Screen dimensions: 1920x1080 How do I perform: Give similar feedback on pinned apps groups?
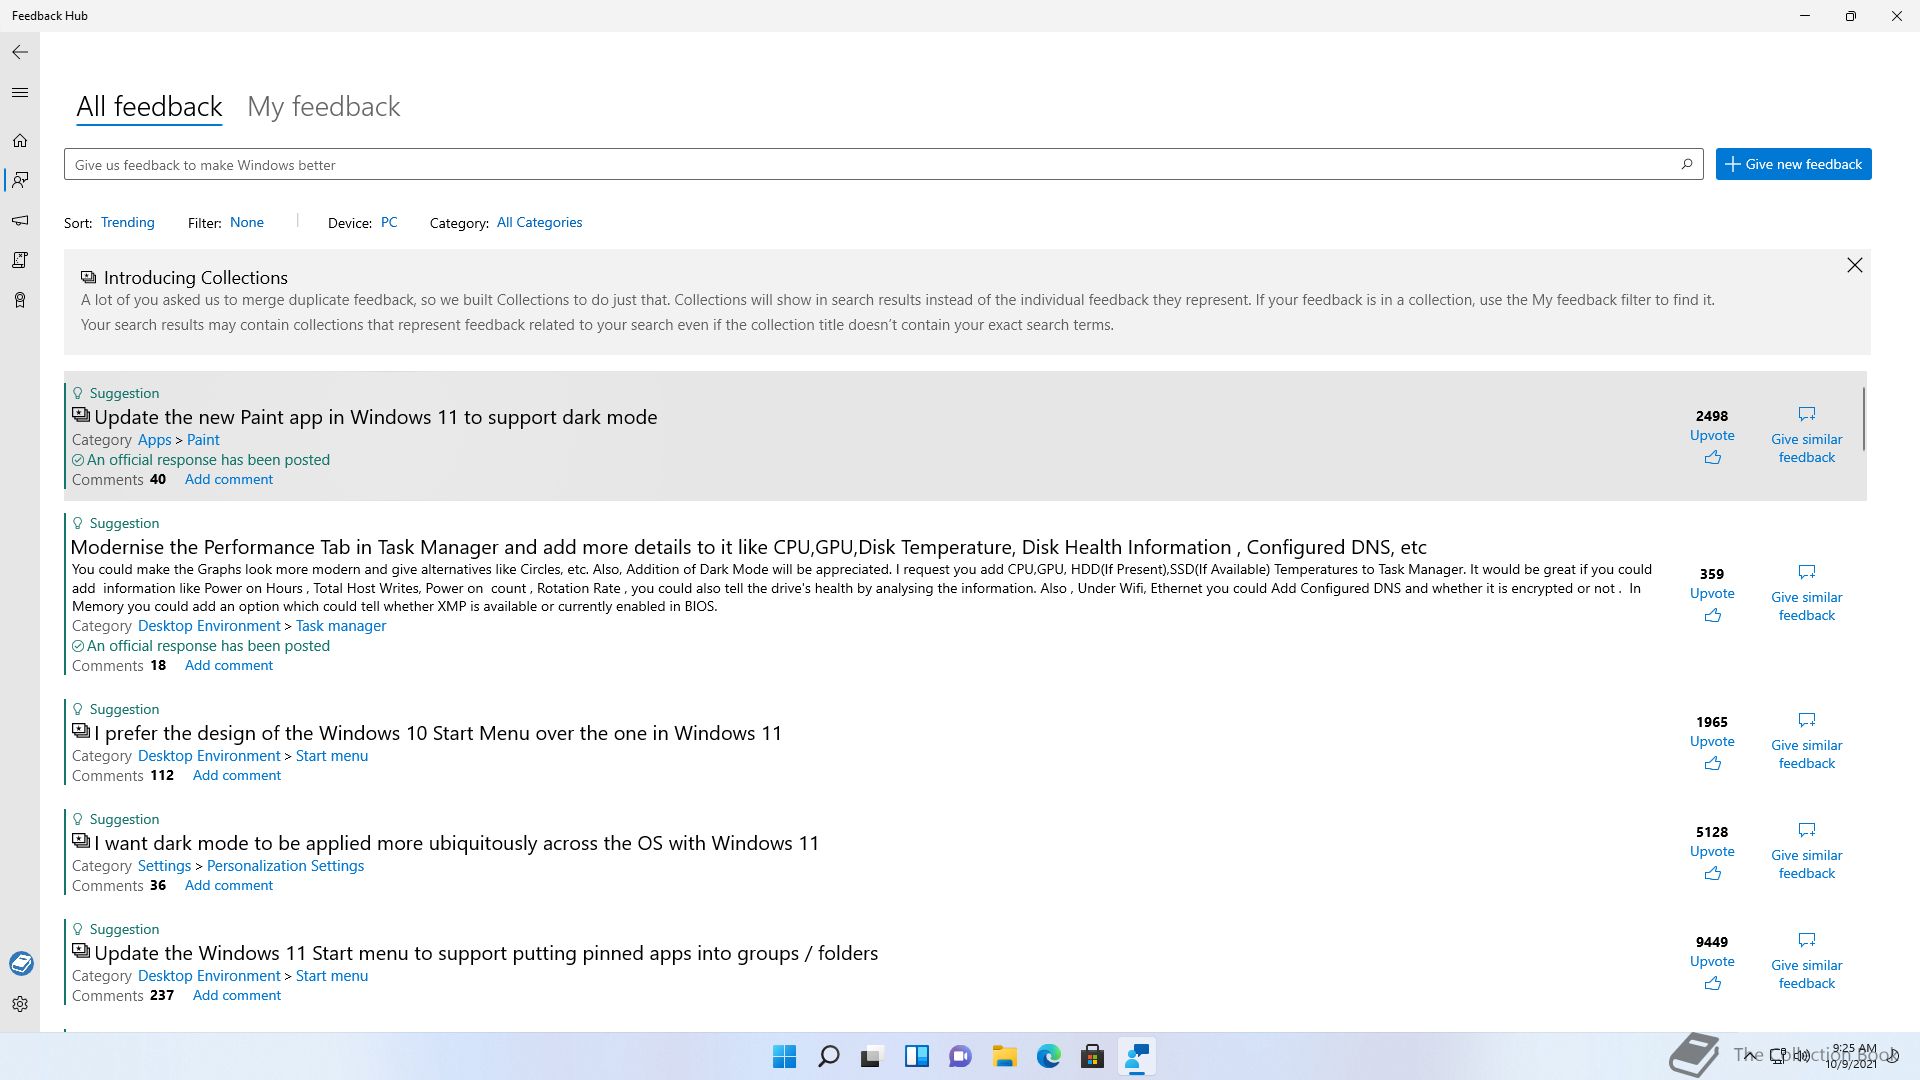(1806, 962)
